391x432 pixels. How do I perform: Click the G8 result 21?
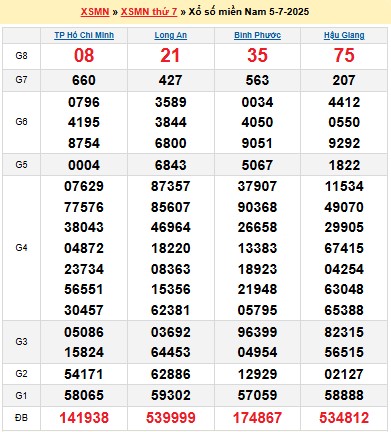pos(170,55)
